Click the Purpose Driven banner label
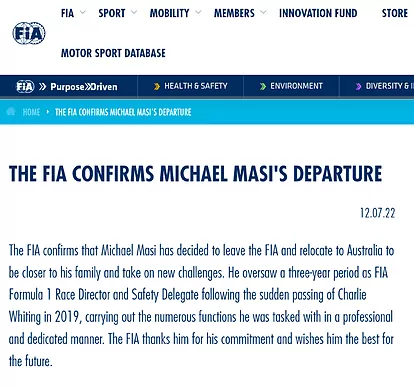 pos(84,87)
